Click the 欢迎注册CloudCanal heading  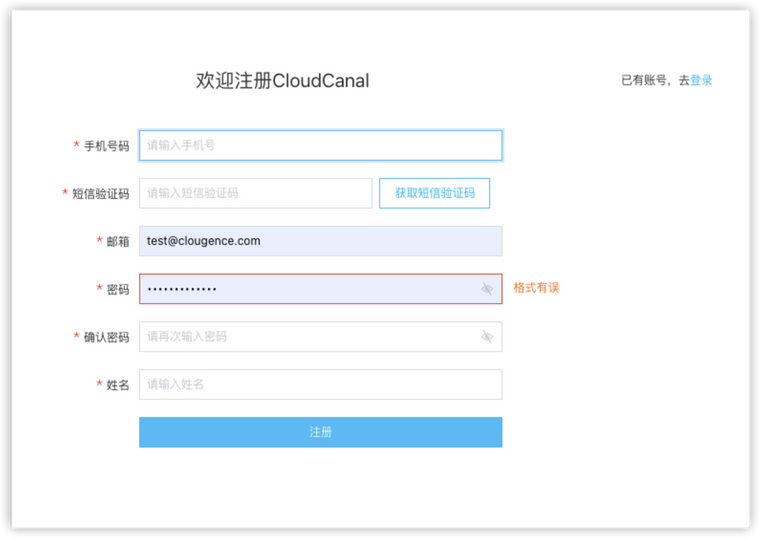click(283, 81)
